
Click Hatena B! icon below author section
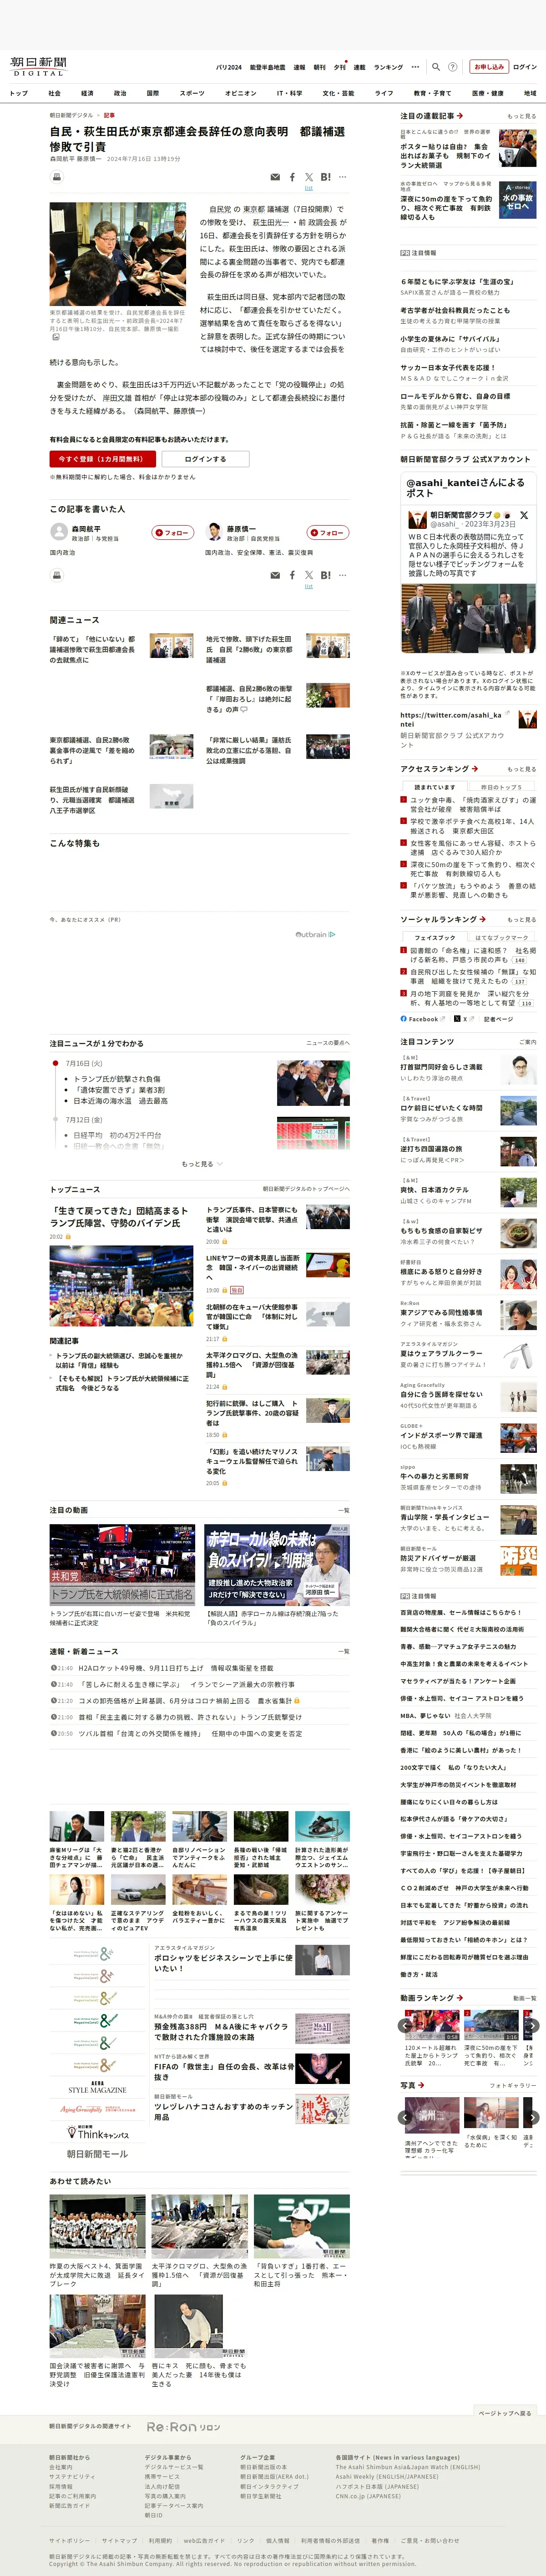326,575
